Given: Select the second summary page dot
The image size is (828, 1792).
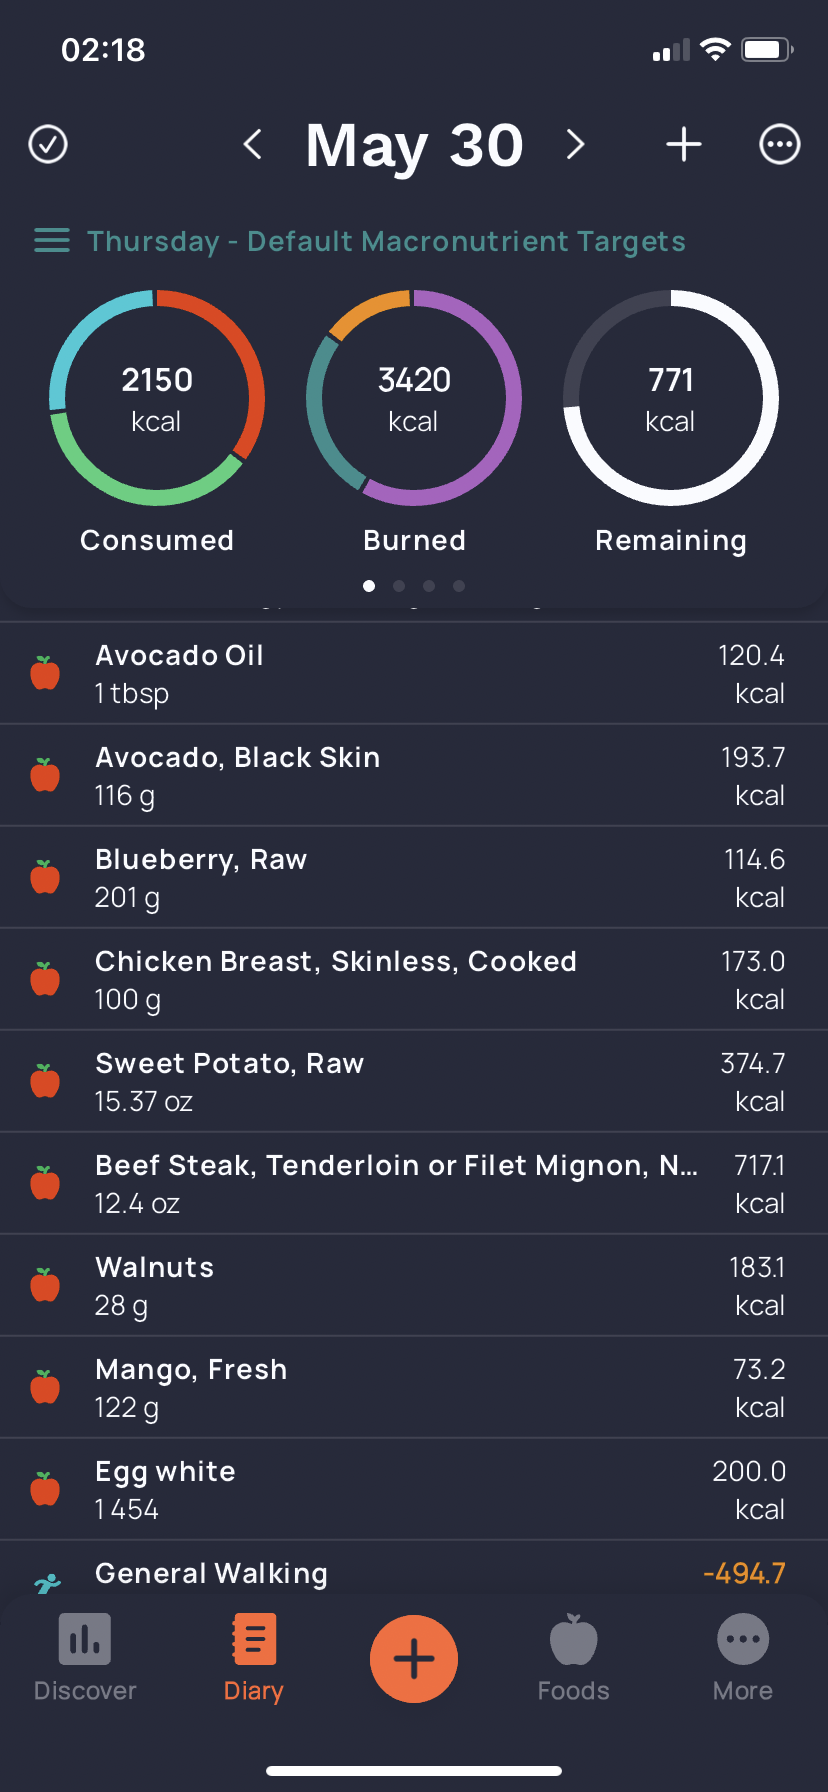Looking at the screenshot, I should coord(399,586).
